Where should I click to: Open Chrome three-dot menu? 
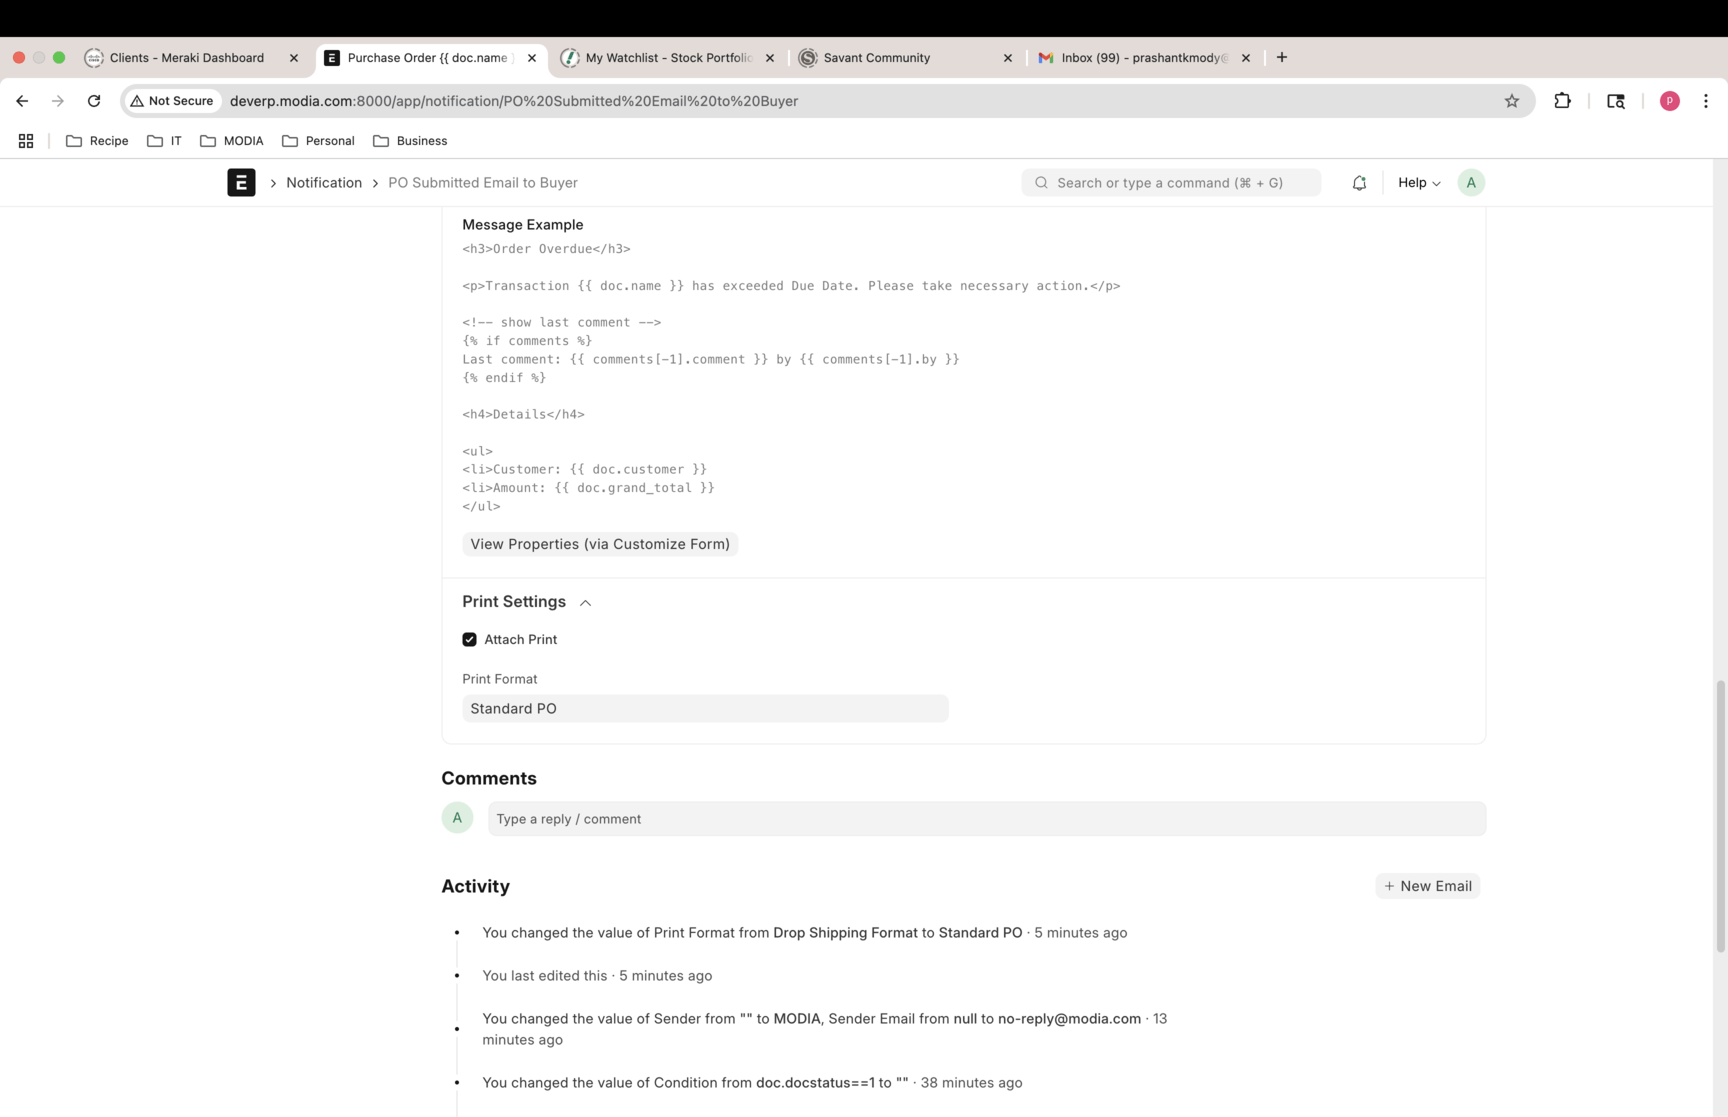point(1706,101)
